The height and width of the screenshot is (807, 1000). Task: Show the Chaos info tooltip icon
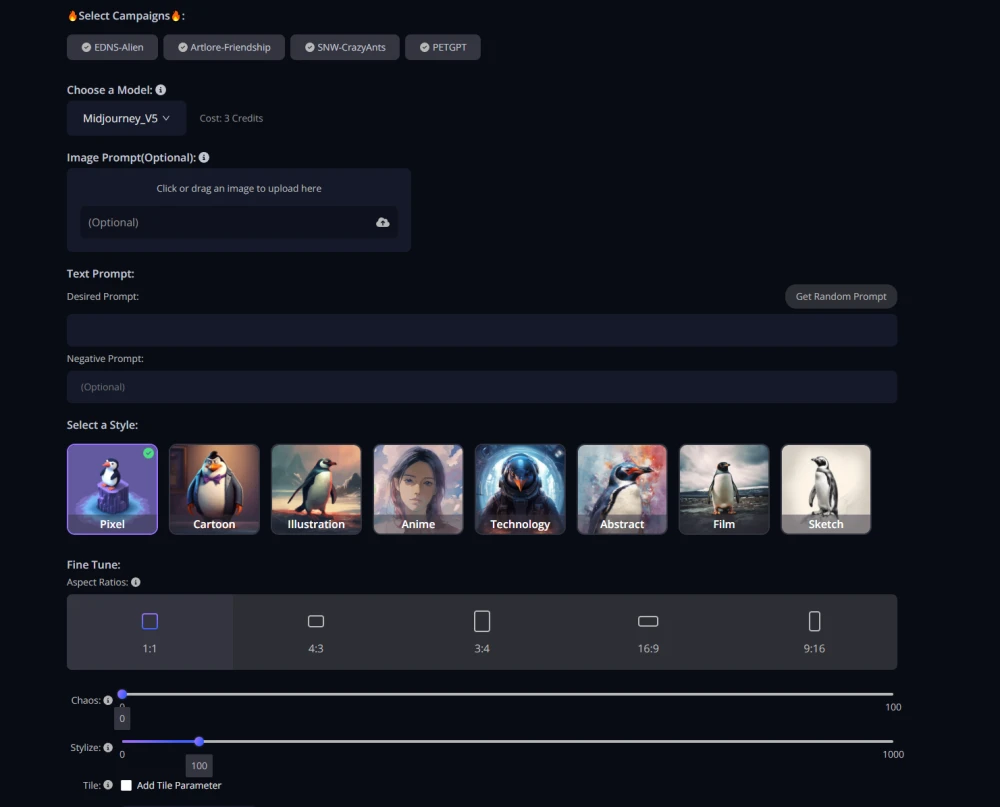pyautogui.click(x=108, y=700)
